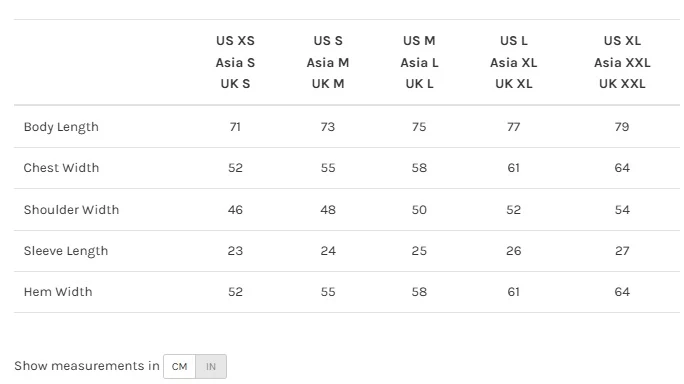
Task: Select the US M Asia L header
Action: click(419, 62)
